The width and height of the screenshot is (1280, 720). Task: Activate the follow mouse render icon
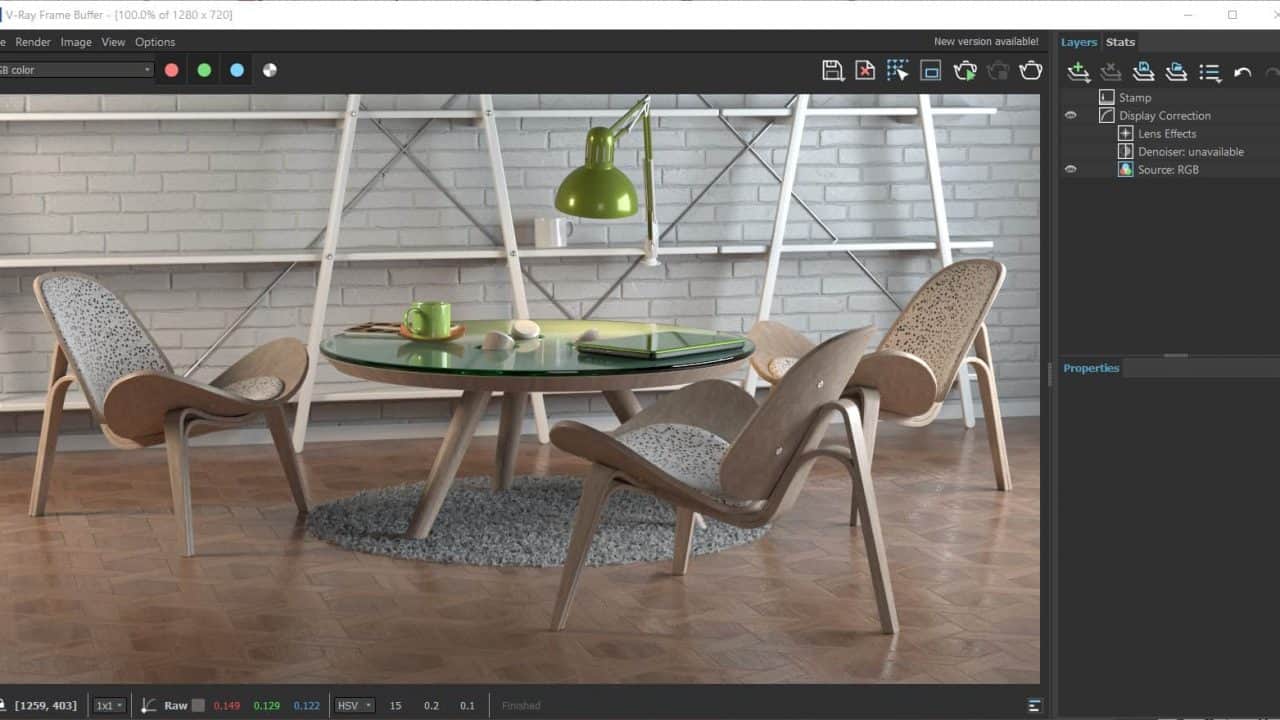pyautogui.click(x=898, y=70)
